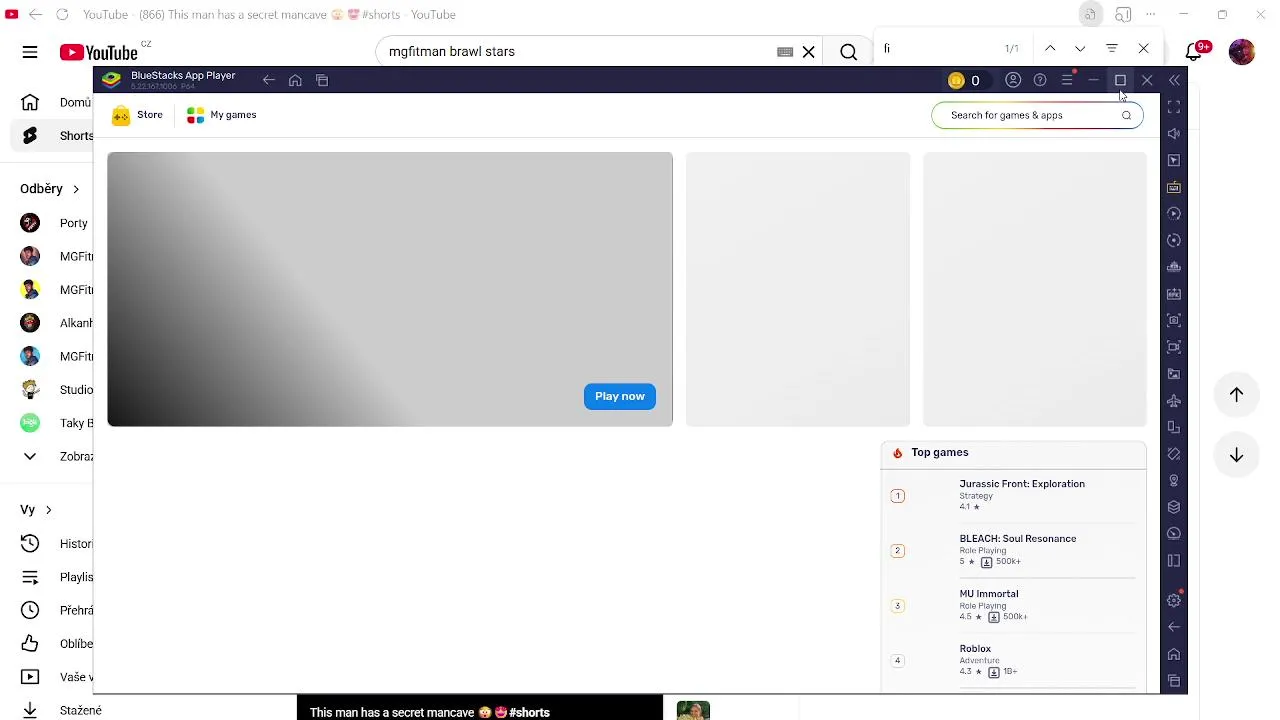Open set location pin icon in BlueStacks

[1174, 480]
